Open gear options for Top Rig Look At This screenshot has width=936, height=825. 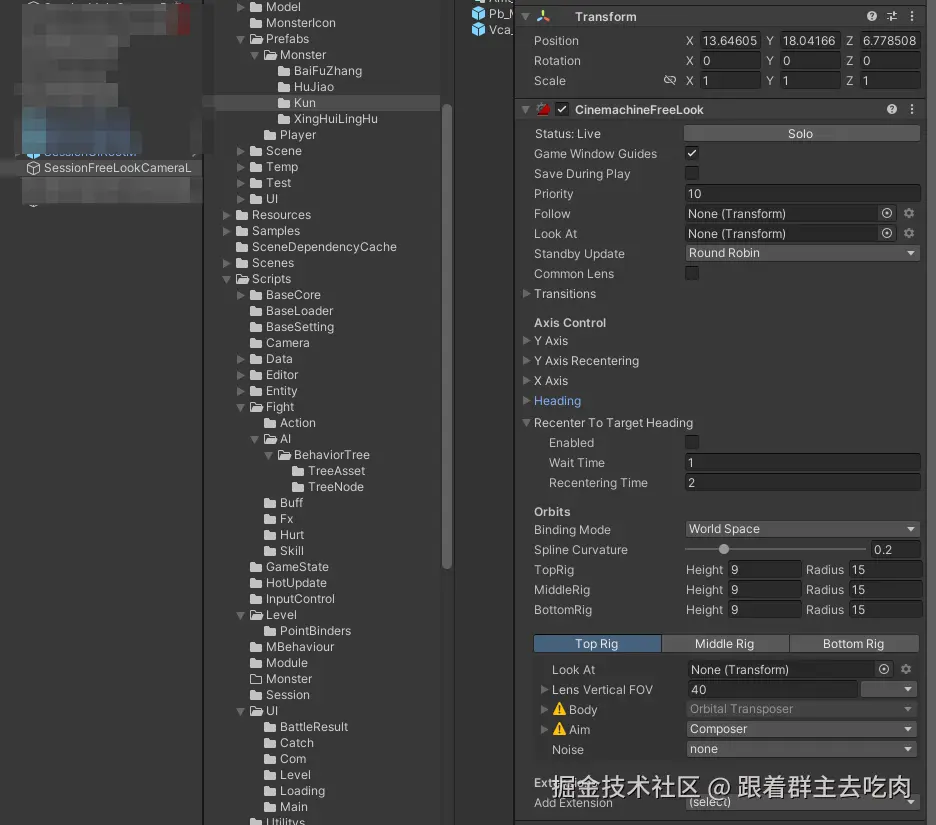click(906, 669)
